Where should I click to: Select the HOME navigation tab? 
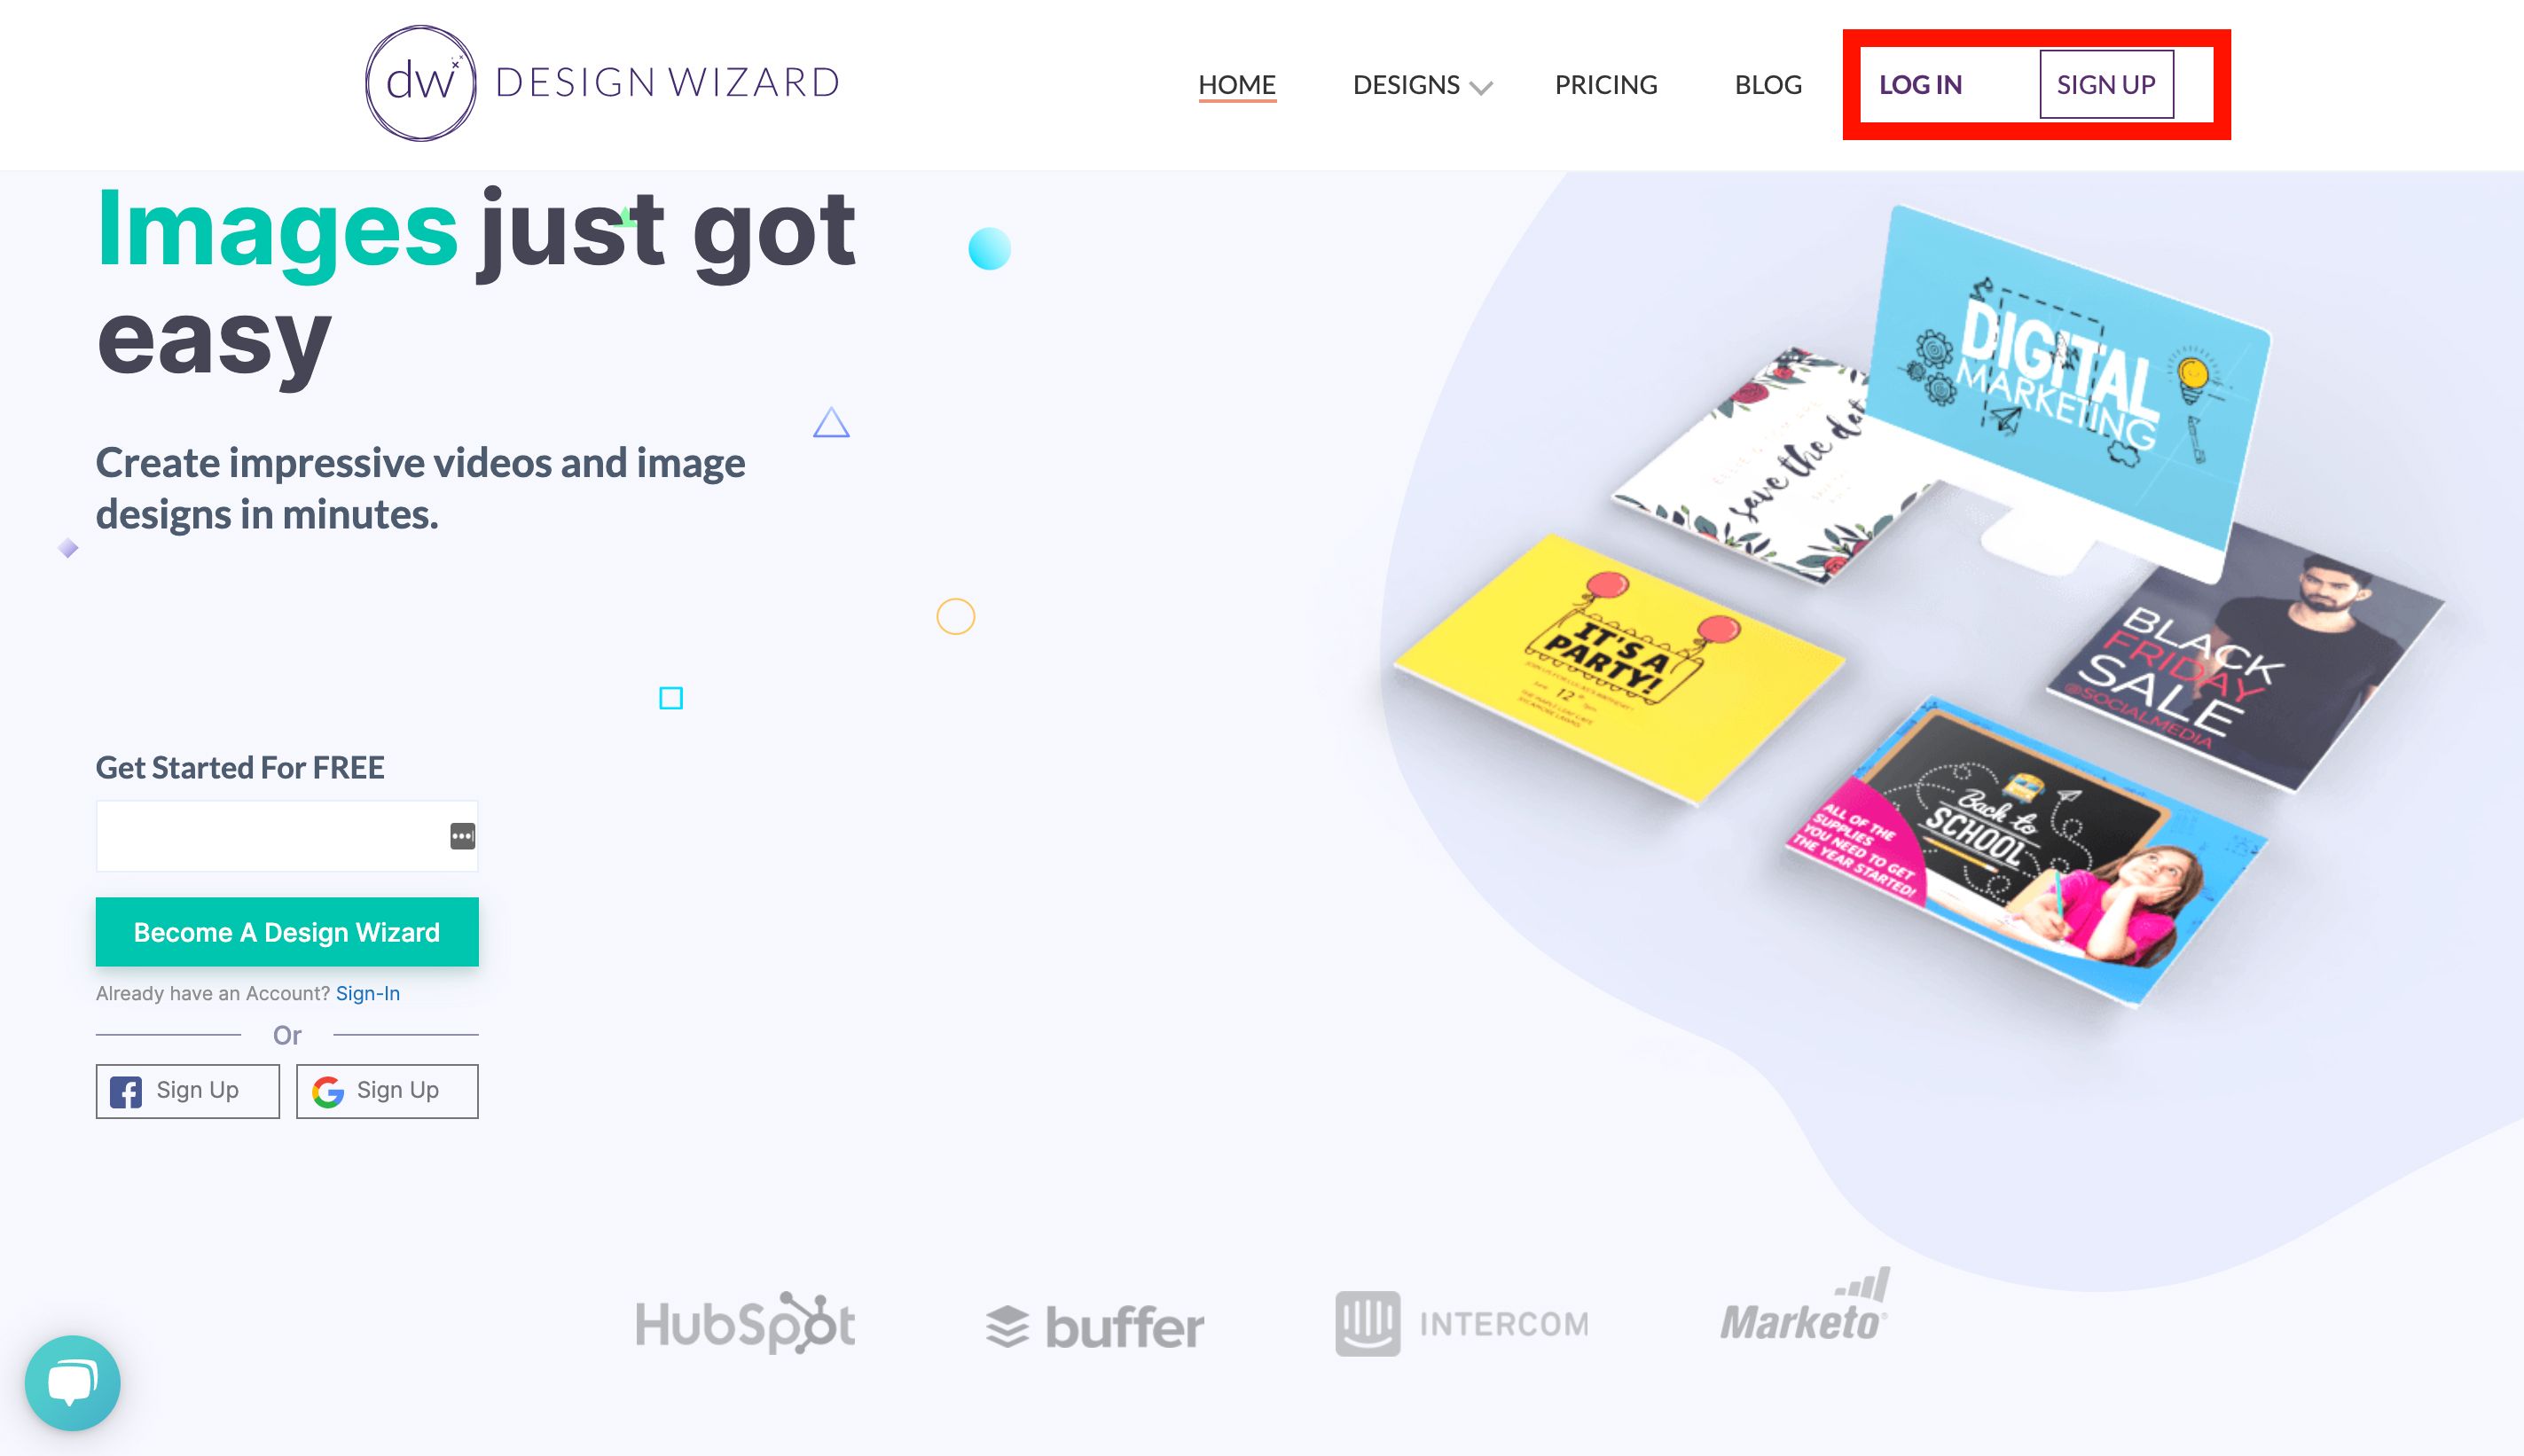pos(1236,82)
